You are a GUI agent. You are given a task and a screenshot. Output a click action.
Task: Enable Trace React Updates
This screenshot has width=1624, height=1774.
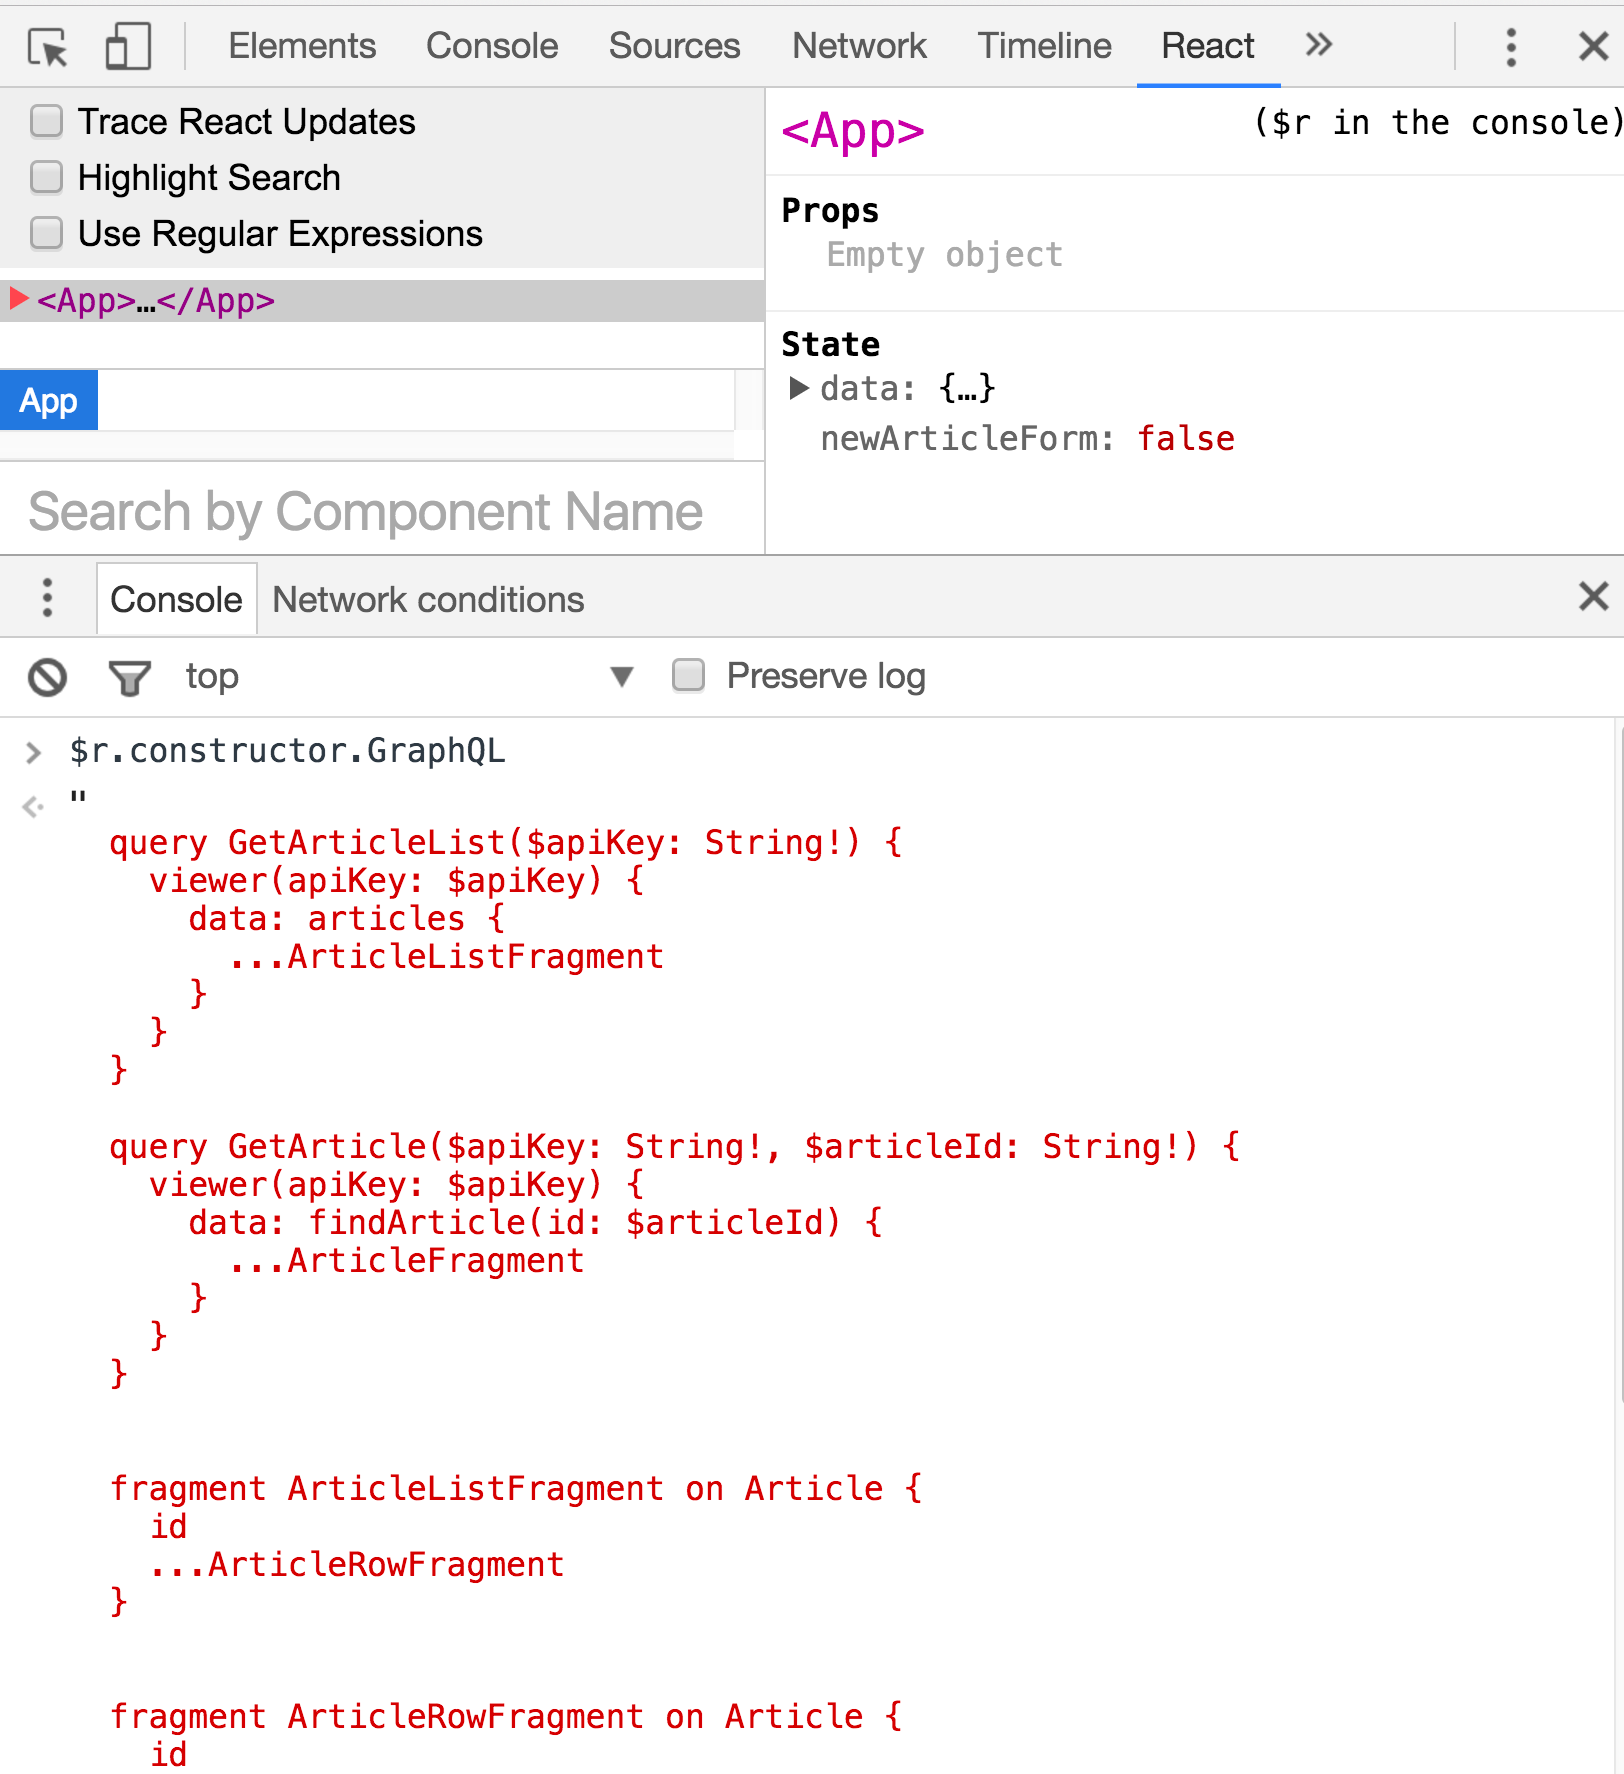(x=46, y=121)
